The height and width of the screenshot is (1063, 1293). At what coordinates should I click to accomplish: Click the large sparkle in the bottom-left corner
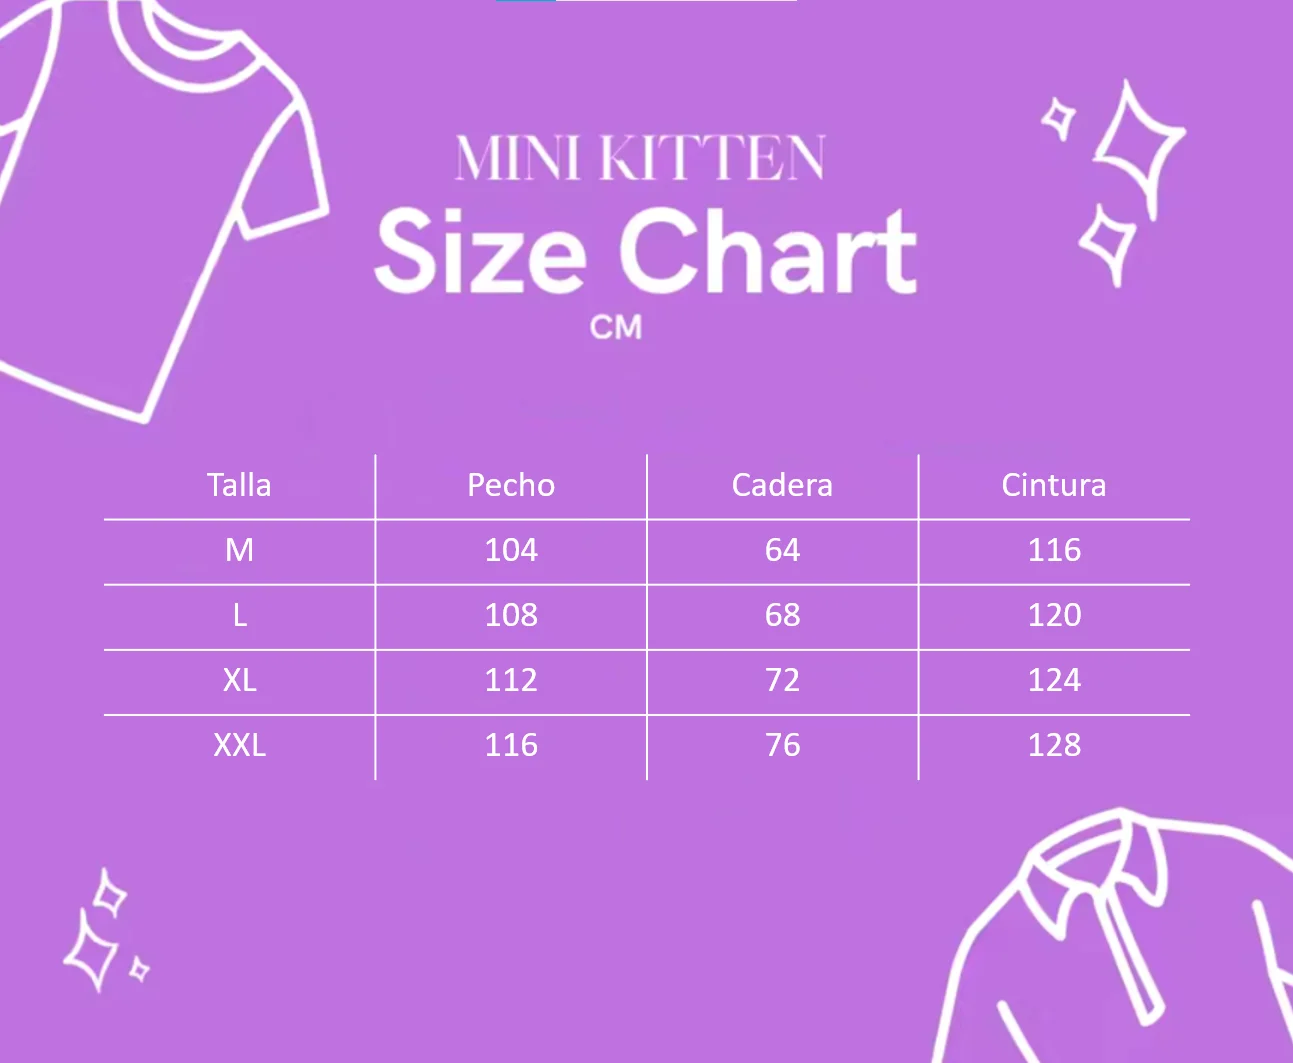tap(90, 953)
